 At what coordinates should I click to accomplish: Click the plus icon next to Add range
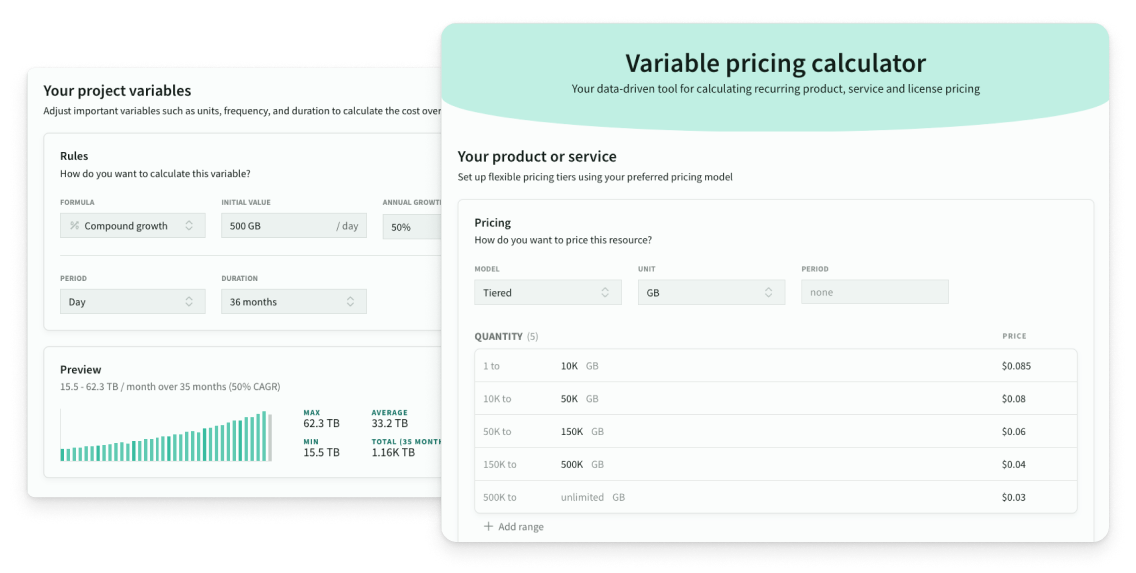[488, 526]
